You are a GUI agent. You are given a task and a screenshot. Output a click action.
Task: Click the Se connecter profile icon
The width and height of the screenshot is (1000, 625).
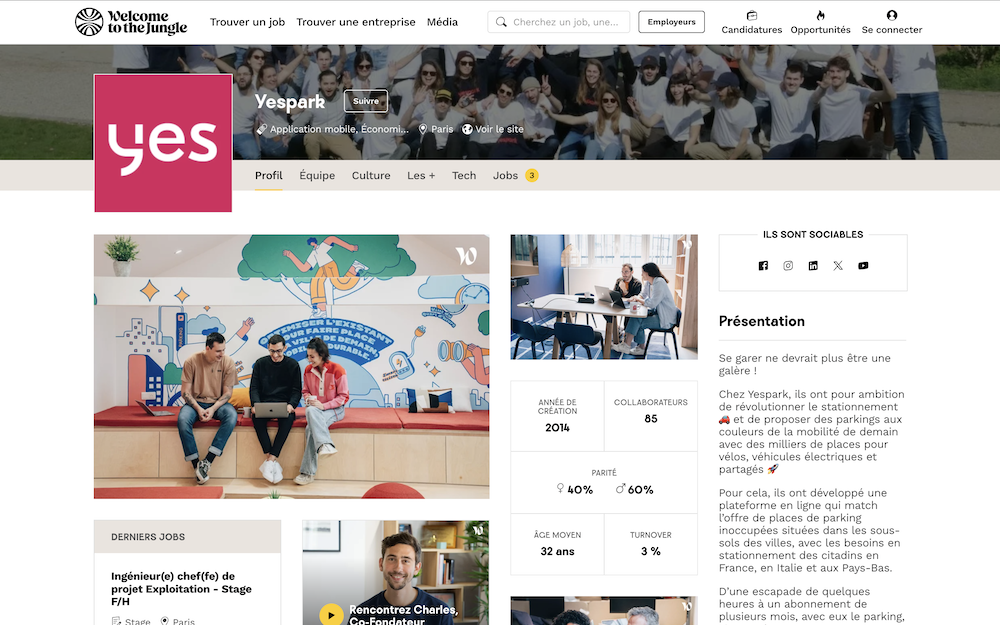tap(892, 15)
